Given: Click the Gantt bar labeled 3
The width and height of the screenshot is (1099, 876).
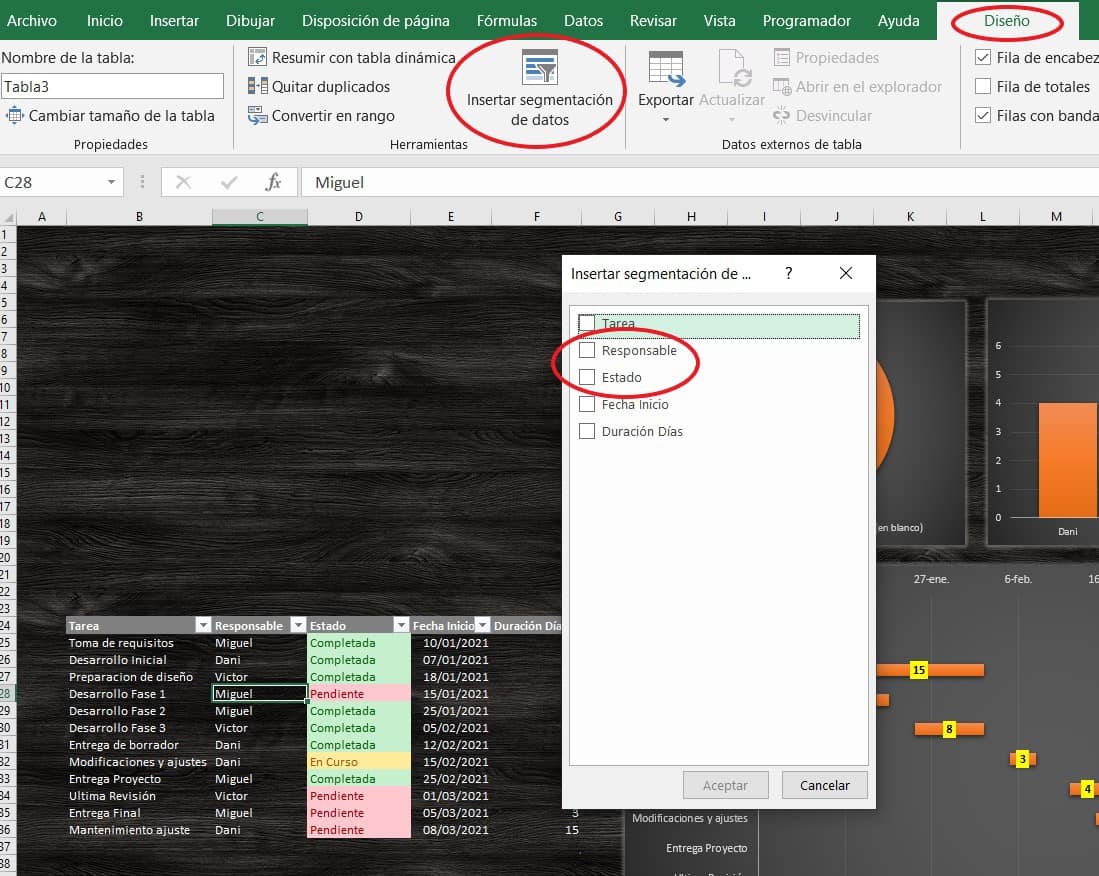Looking at the screenshot, I should (x=1023, y=758).
